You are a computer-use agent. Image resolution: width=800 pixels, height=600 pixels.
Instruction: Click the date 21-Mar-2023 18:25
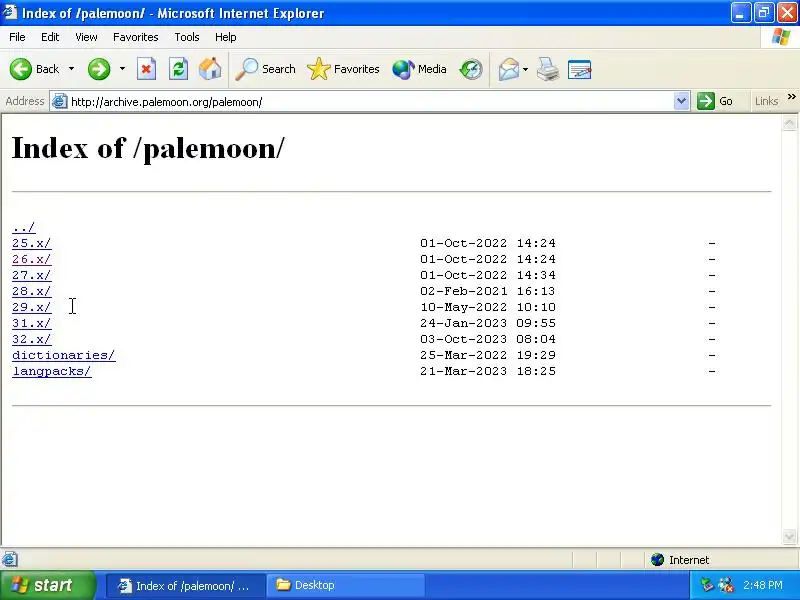pyautogui.click(x=488, y=371)
